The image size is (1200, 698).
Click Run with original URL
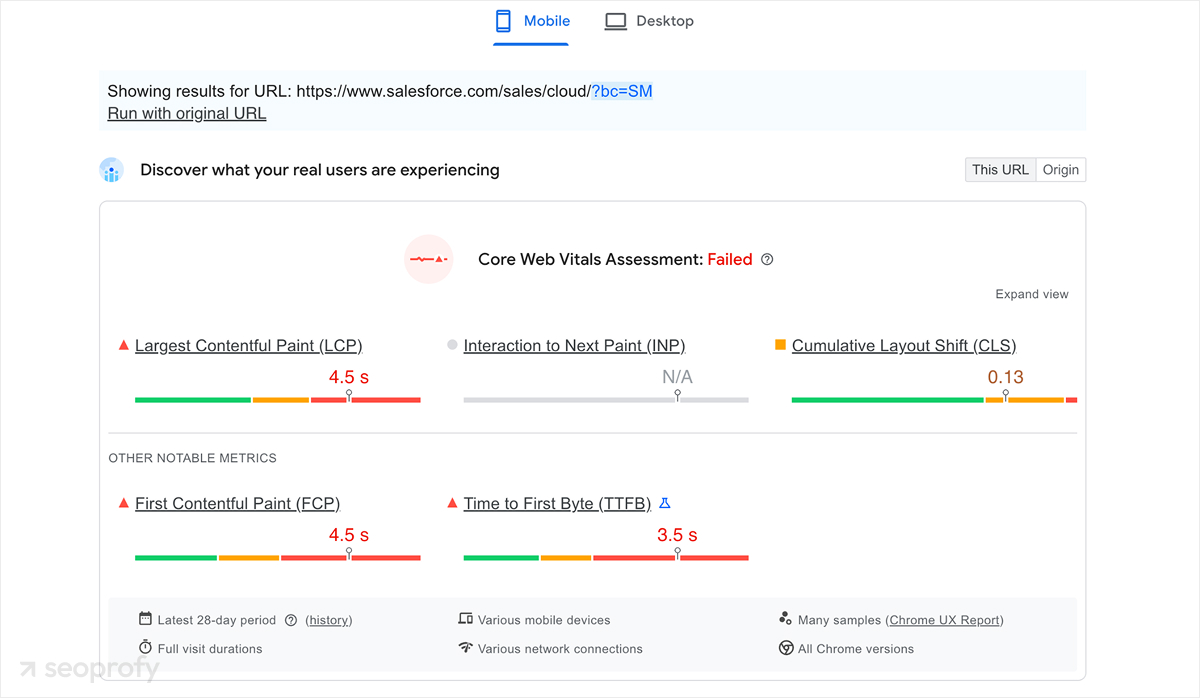tap(187, 113)
